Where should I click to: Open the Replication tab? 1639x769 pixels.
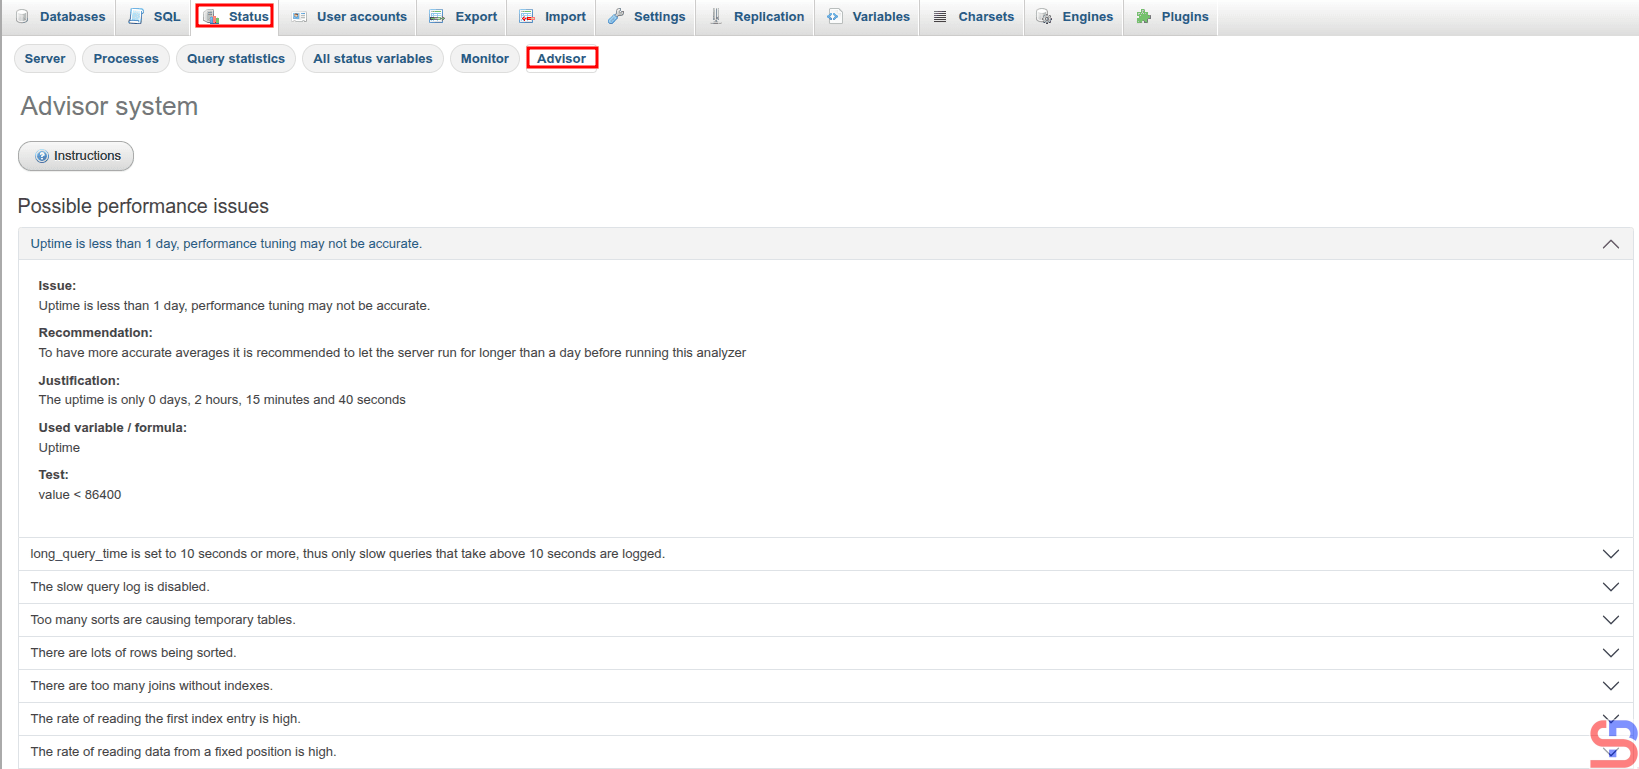click(x=768, y=17)
